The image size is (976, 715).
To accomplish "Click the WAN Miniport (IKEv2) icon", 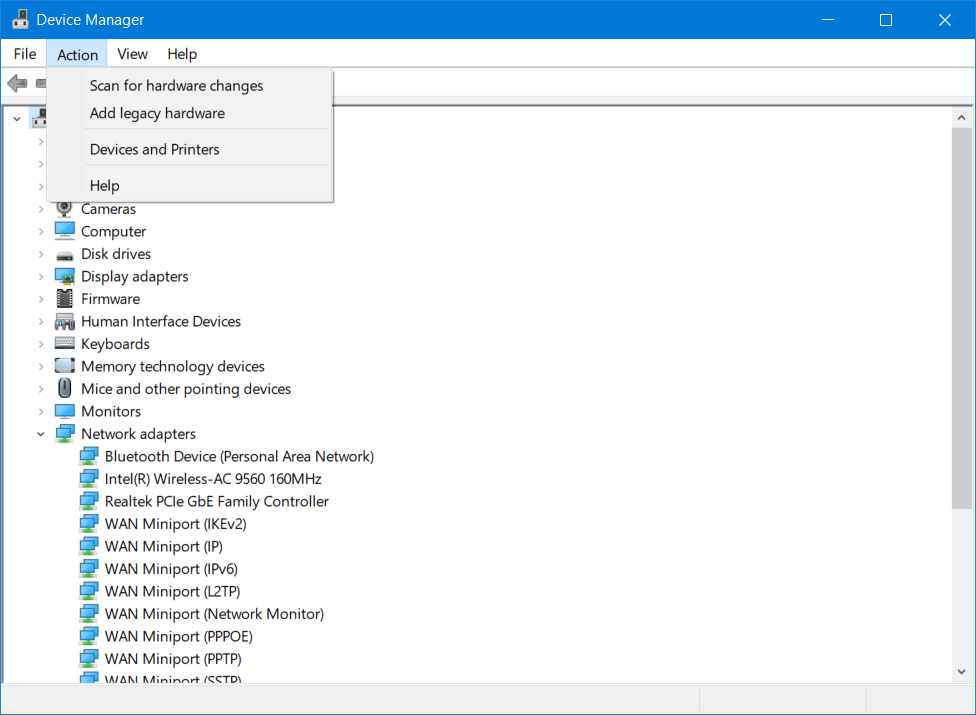I will click(88, 523).
